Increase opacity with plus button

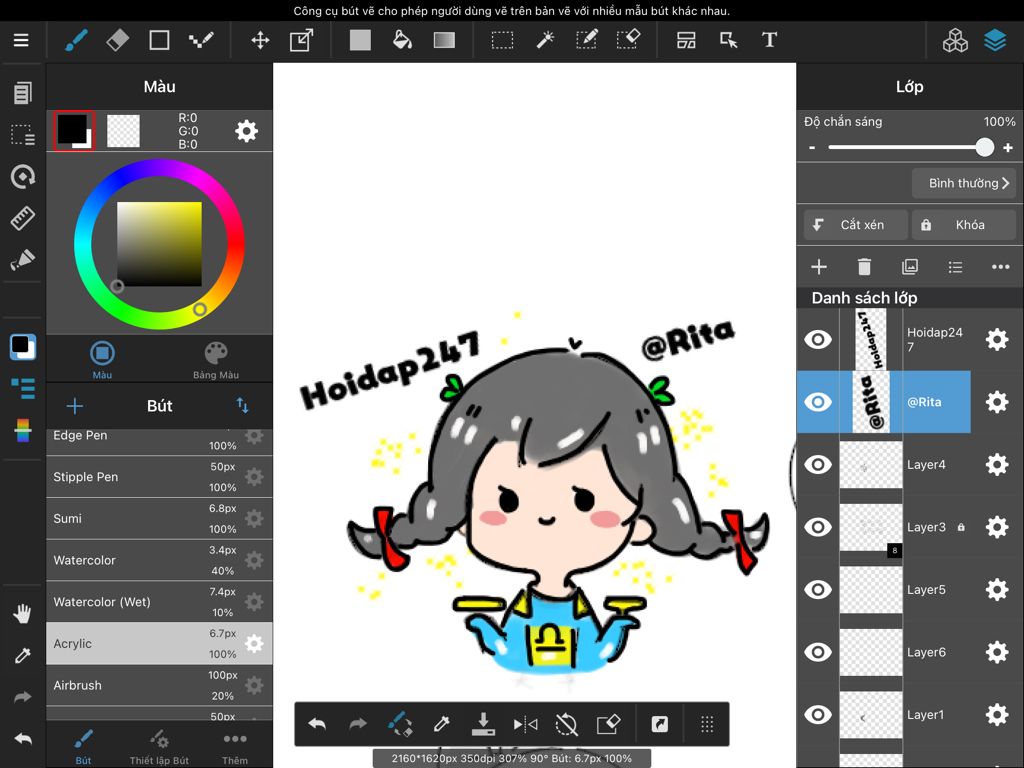pyautogui.click(x=1008, y=148)
